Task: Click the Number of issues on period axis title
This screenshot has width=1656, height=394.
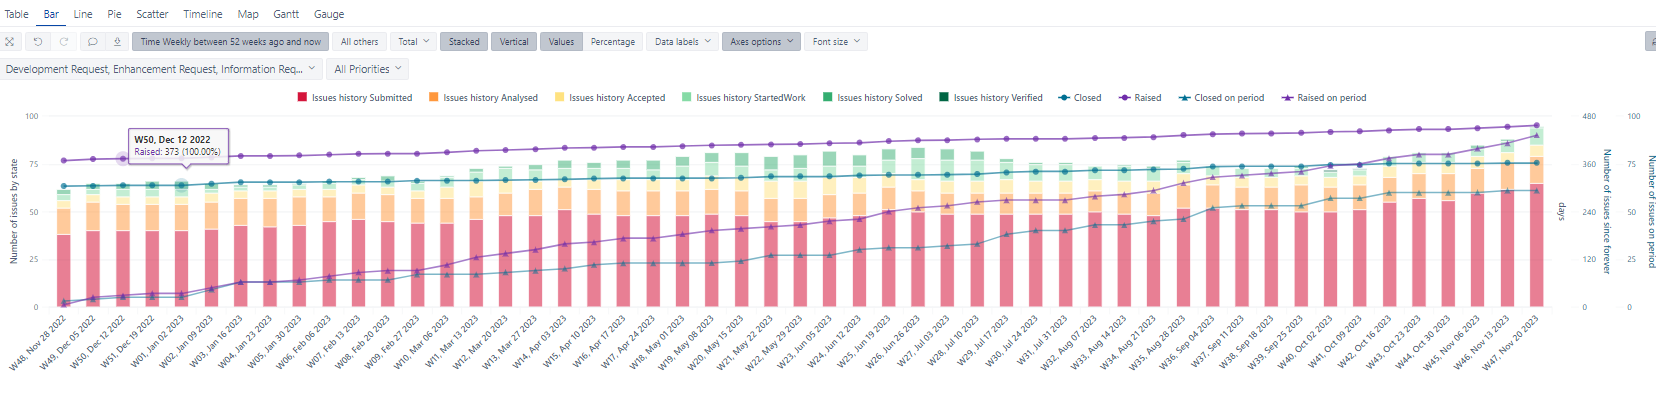Action: point(1651,211)
